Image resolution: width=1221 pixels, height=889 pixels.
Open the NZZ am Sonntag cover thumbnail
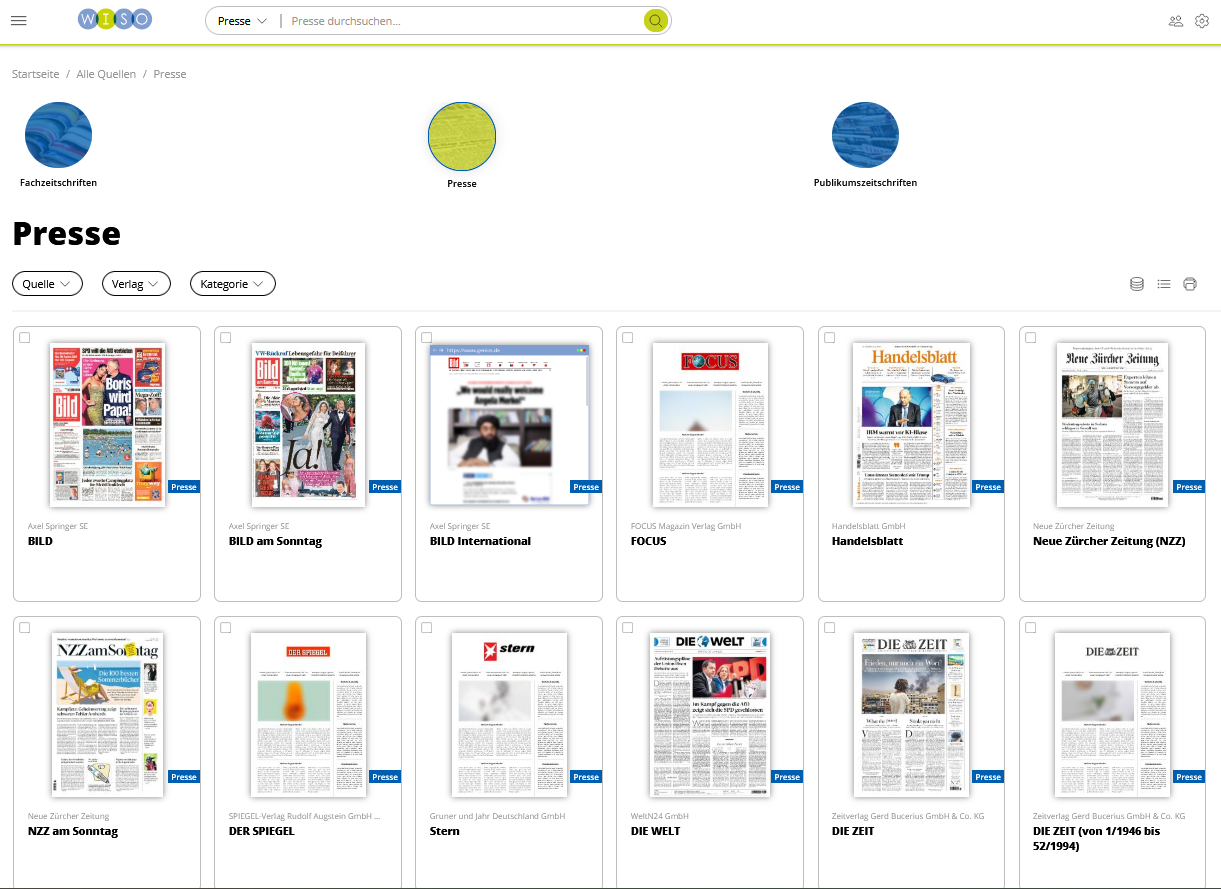[x=108, y=715]
